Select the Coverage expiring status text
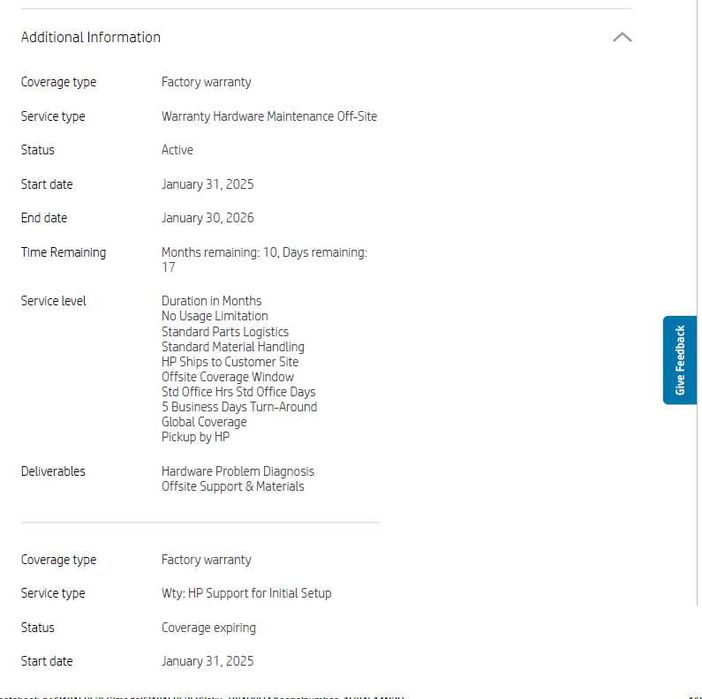 208,628
